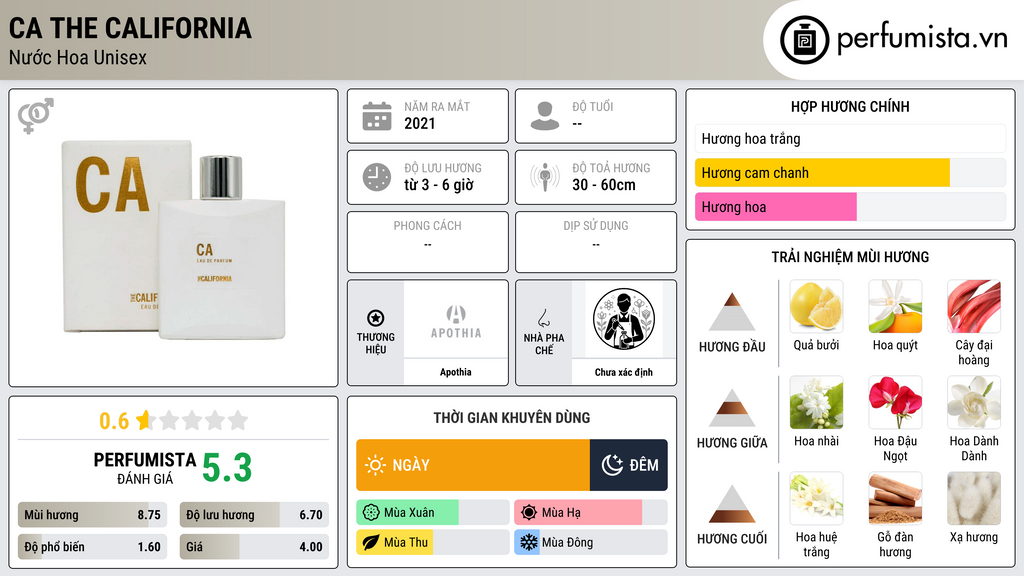Select the Quả bưởi note image

click(x=816, y=306)
